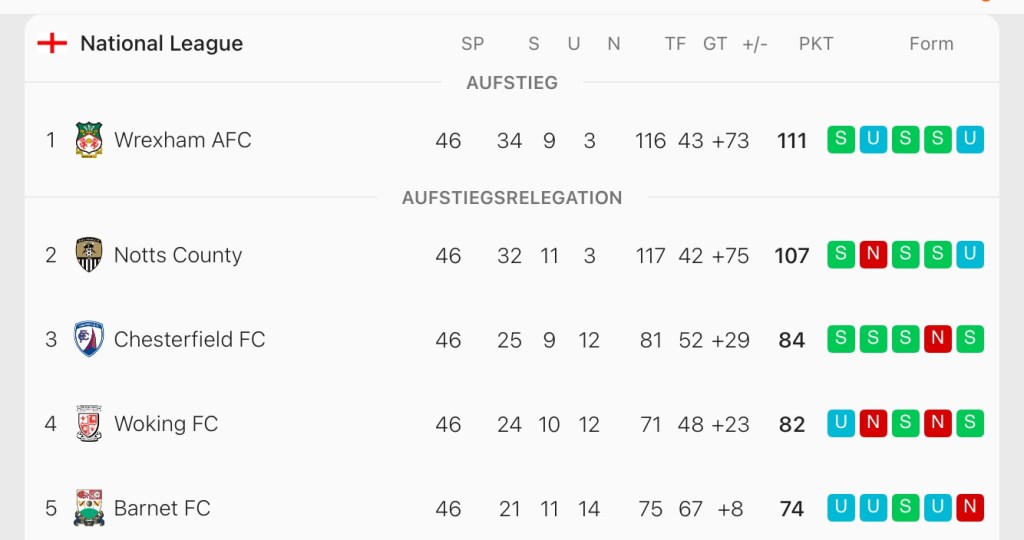Click the PKT column header

816,44
